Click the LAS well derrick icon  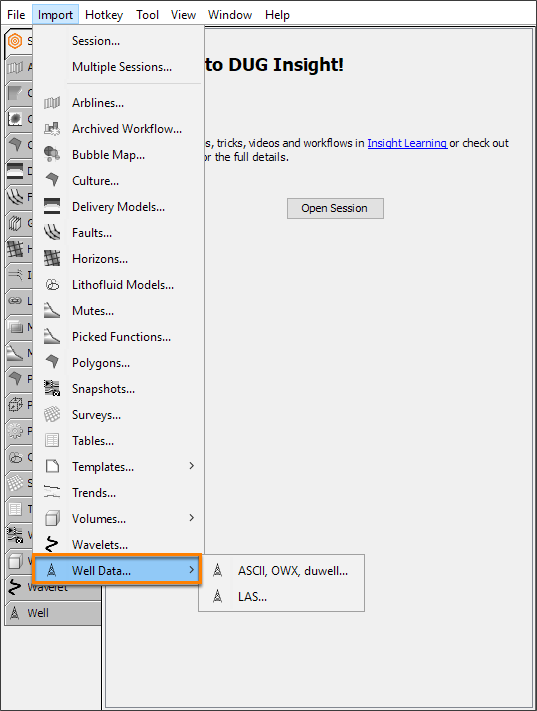(x=218, y=596)
